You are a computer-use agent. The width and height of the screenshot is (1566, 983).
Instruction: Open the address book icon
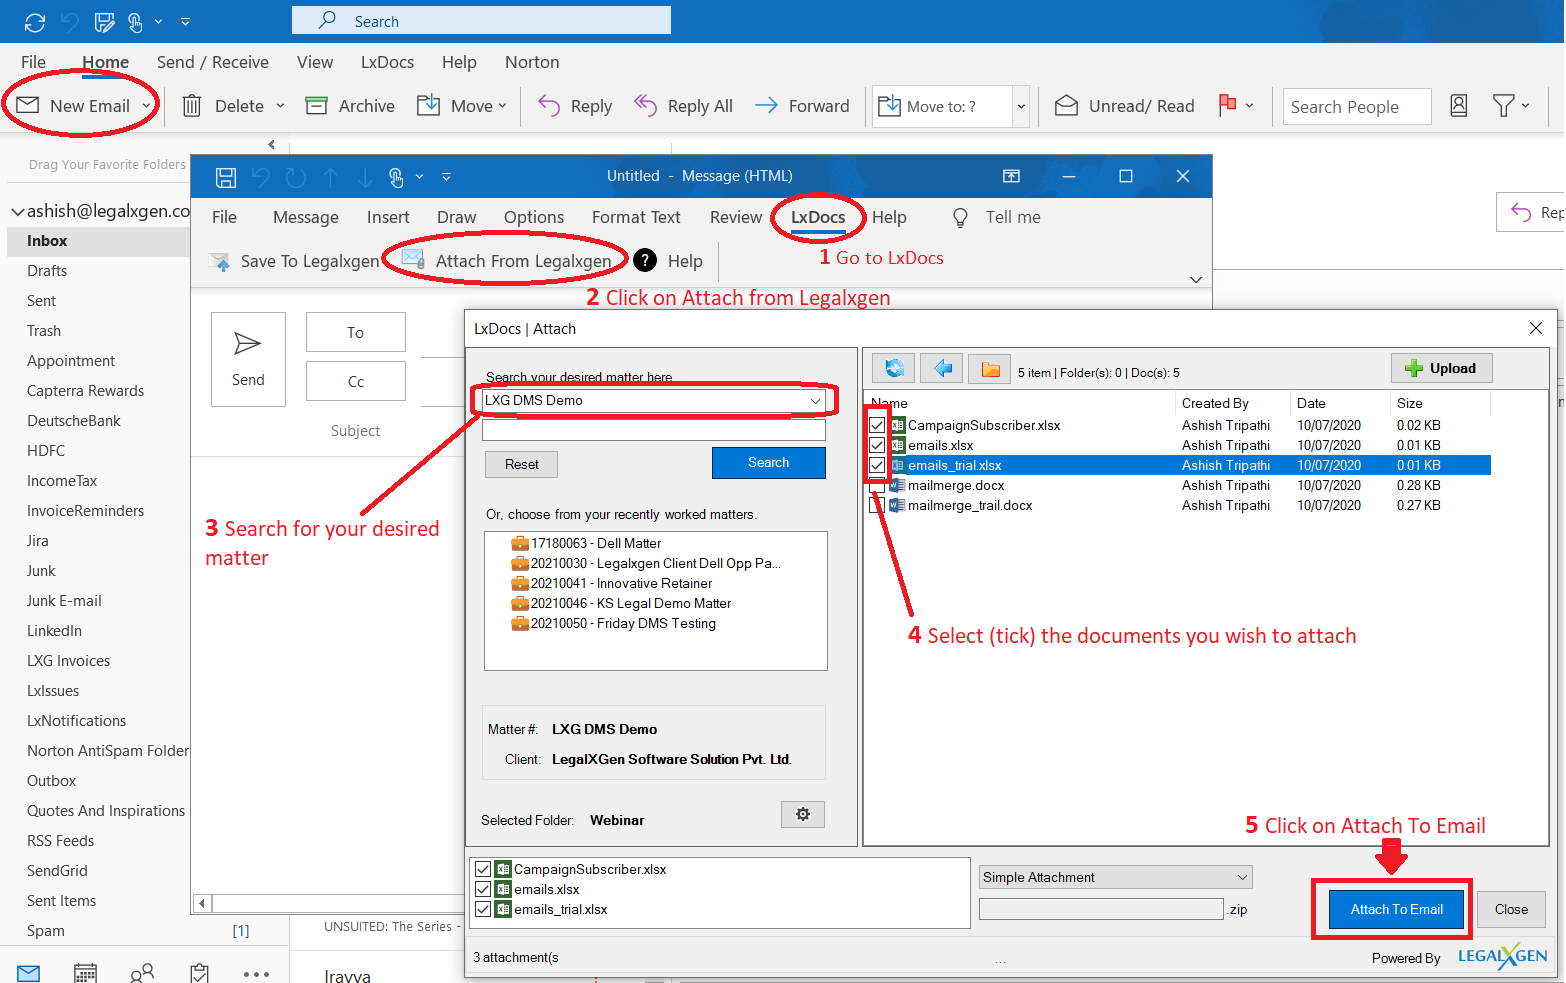pos(1458,106)
